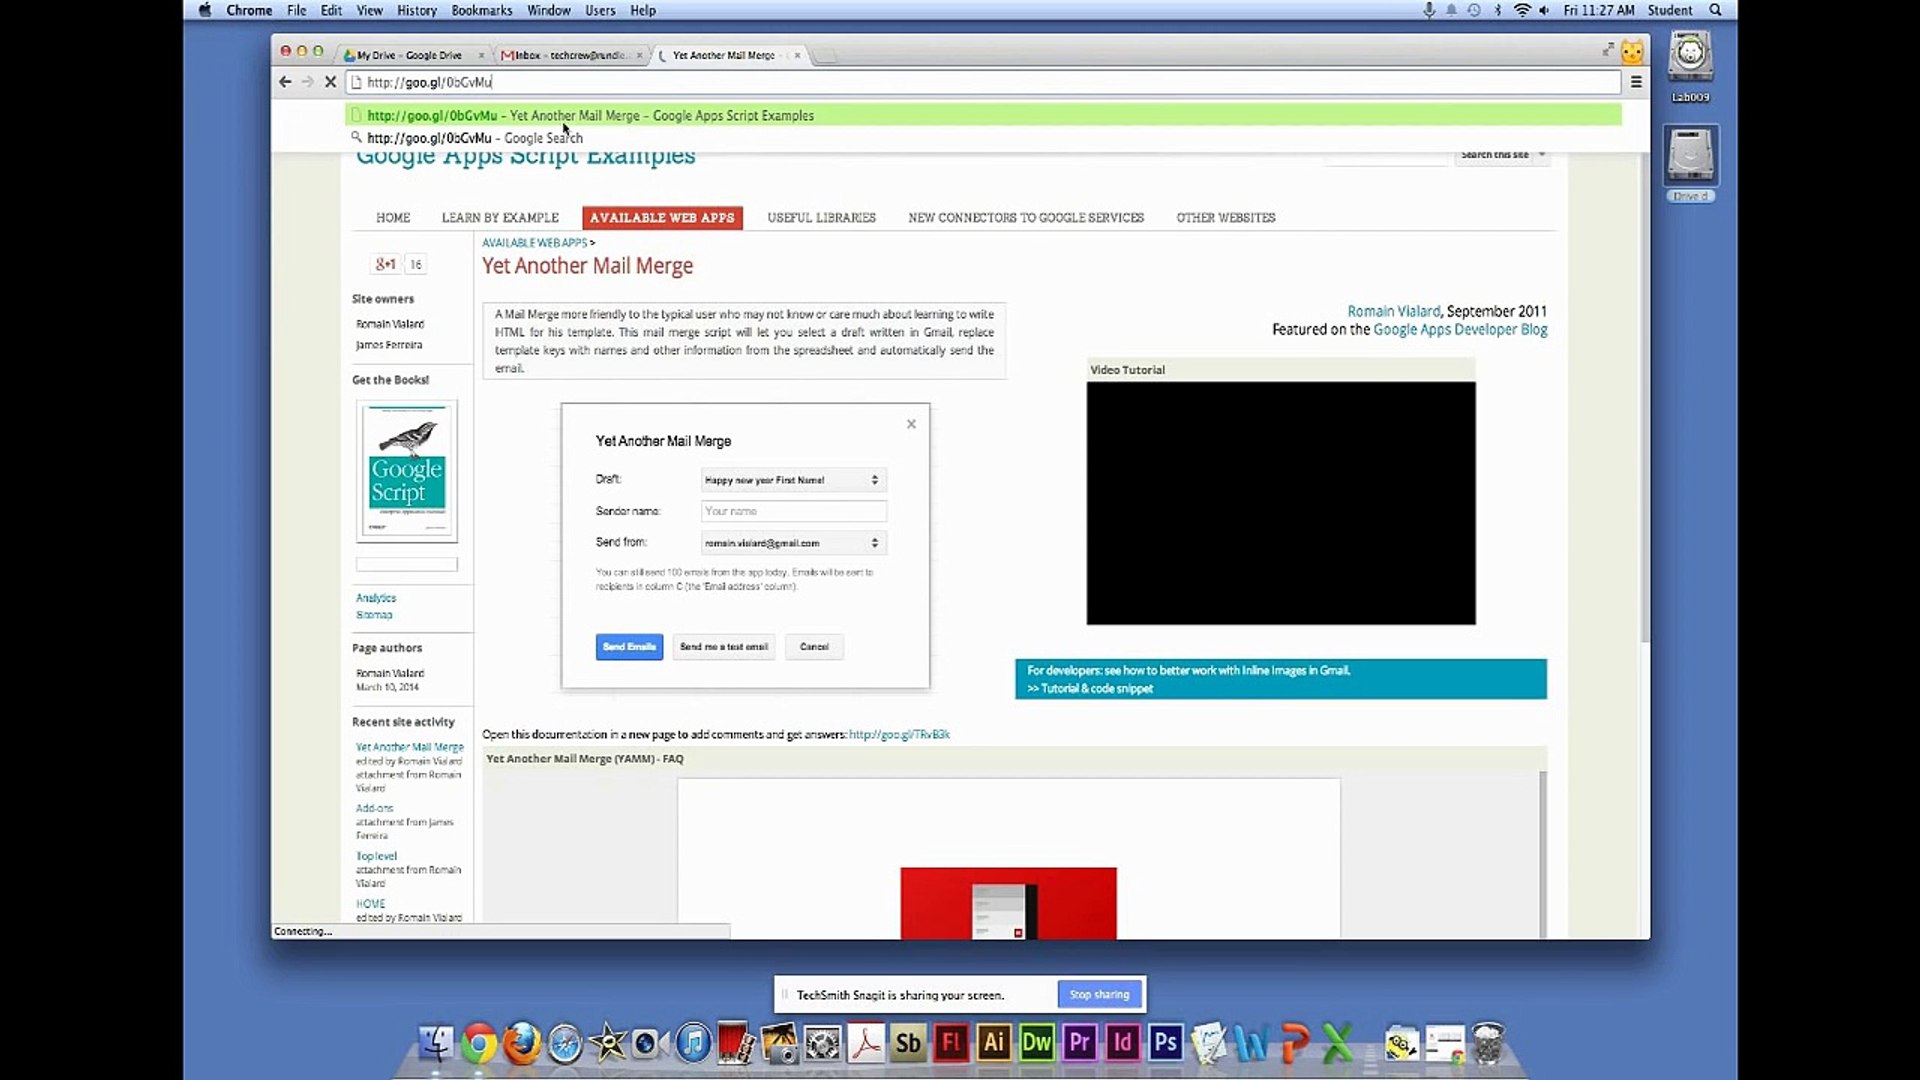This screenshot has width=1920, height=1080.
Task: Stop page loading with X button
Action: (330, 82)
